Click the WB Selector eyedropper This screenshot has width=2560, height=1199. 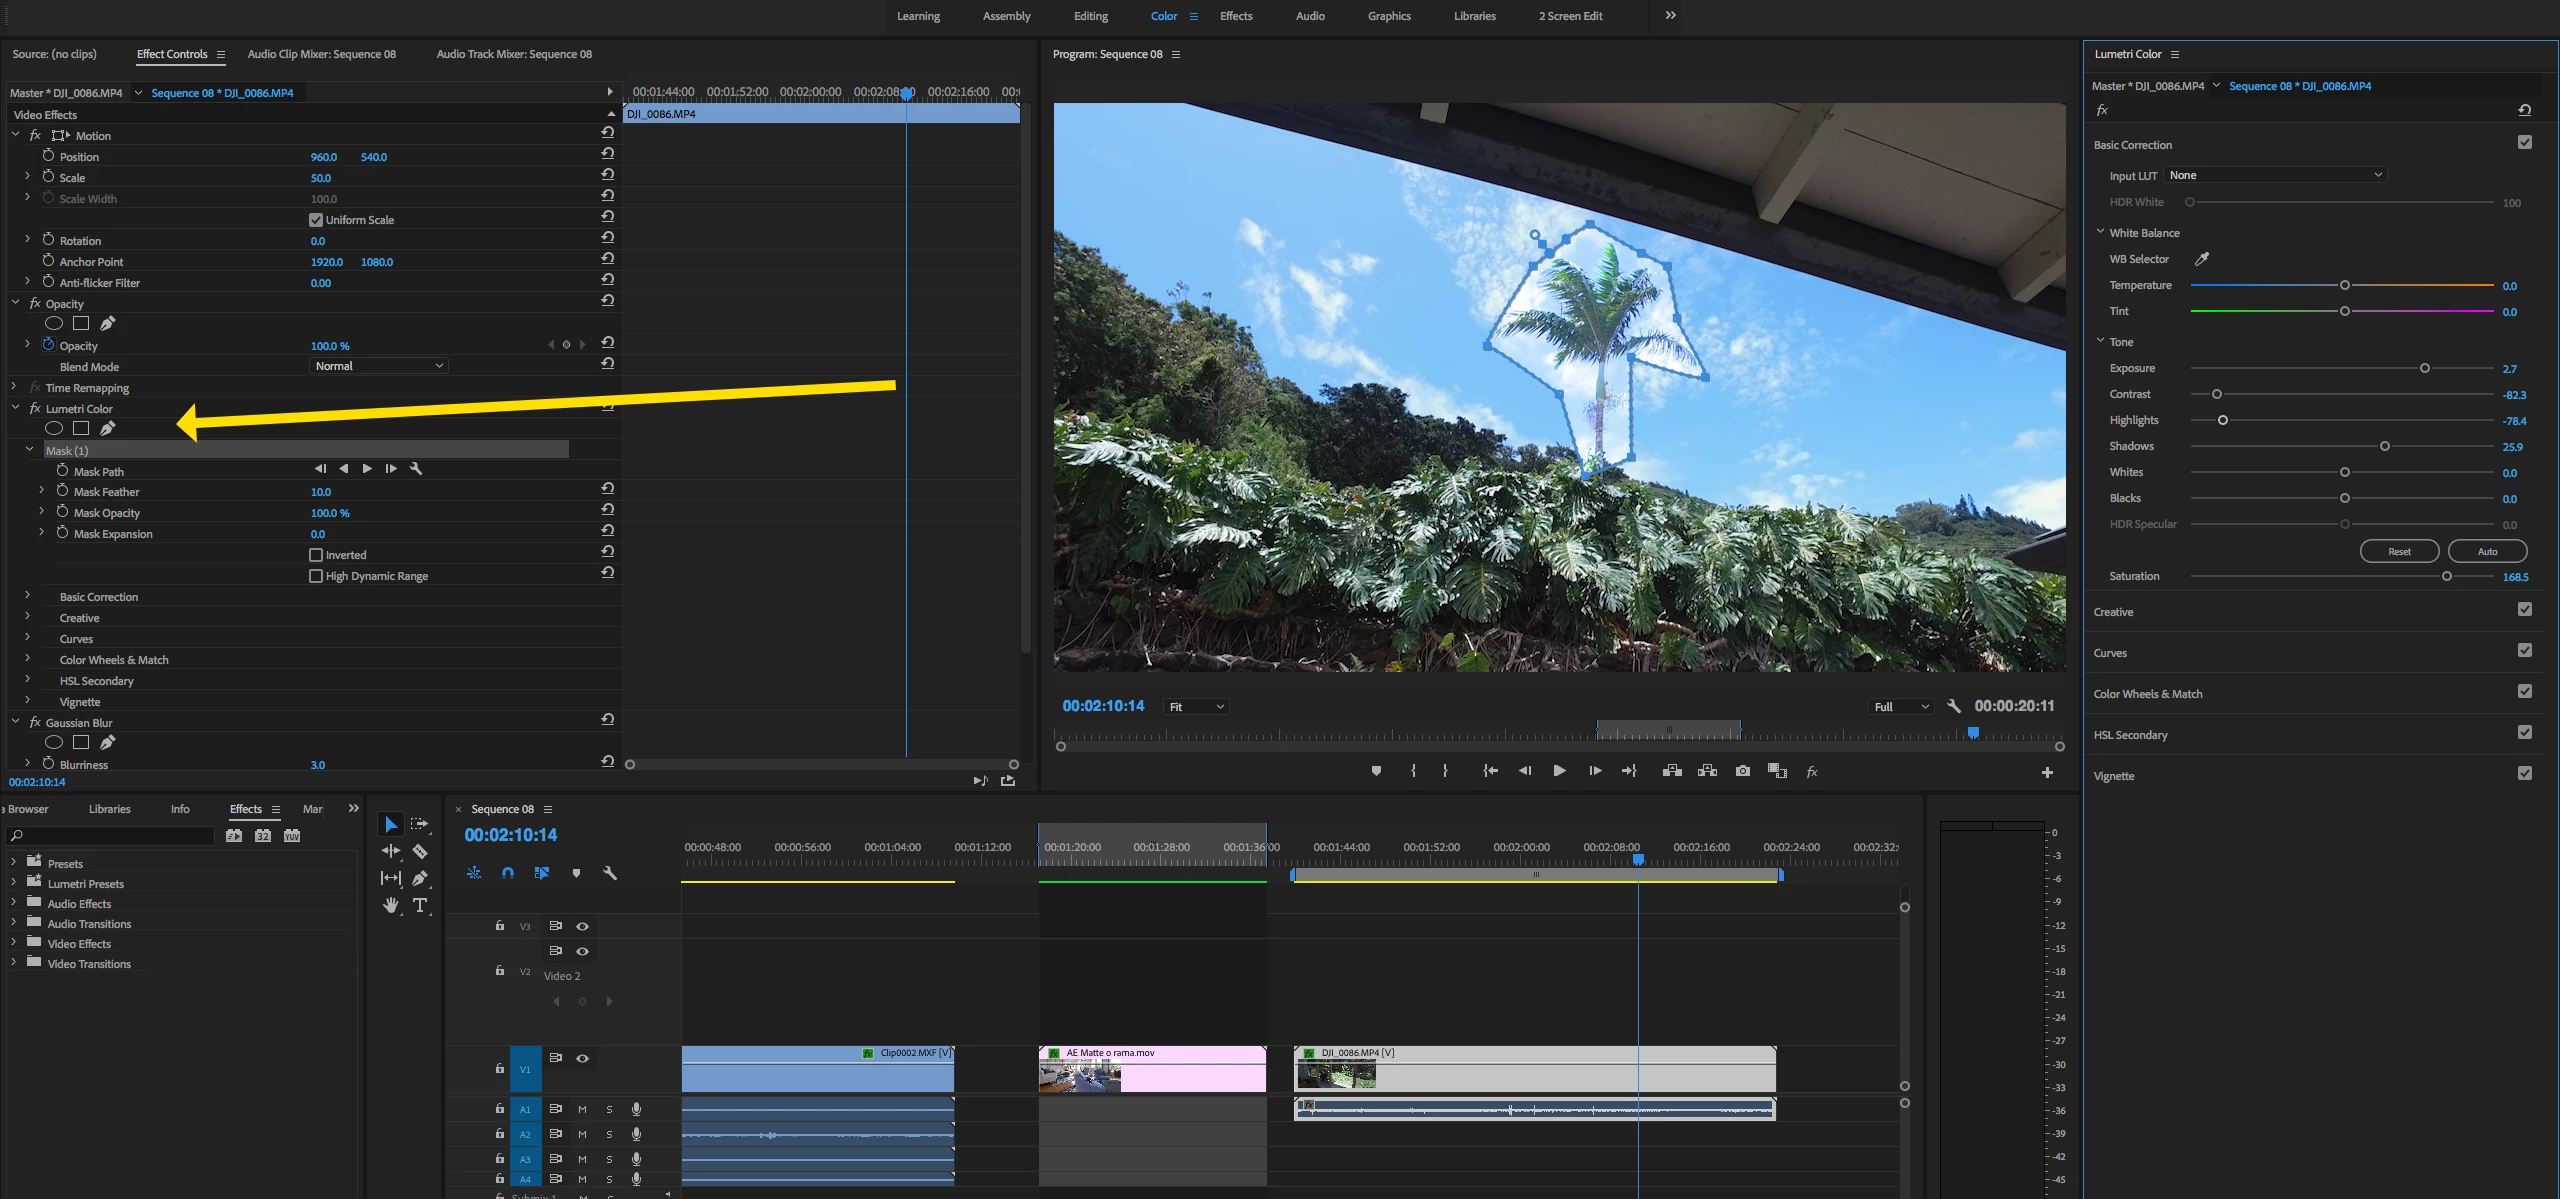(2201, 259)
